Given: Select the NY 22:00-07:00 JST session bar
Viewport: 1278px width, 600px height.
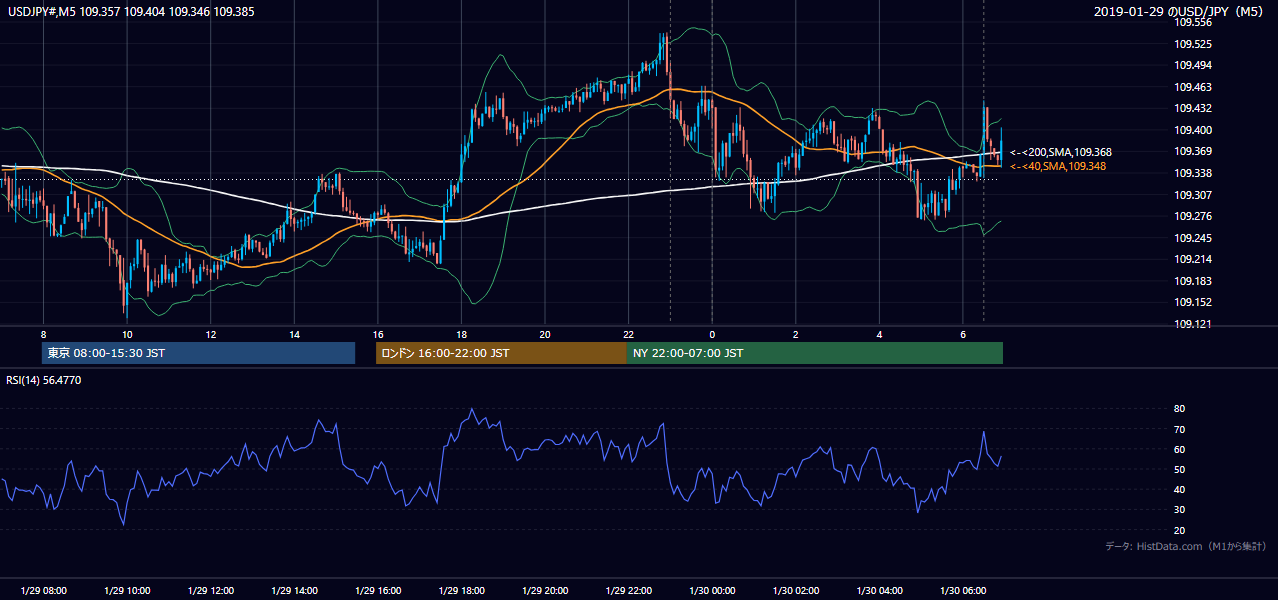Looking at the screenshot, I should tap(814, 353).
